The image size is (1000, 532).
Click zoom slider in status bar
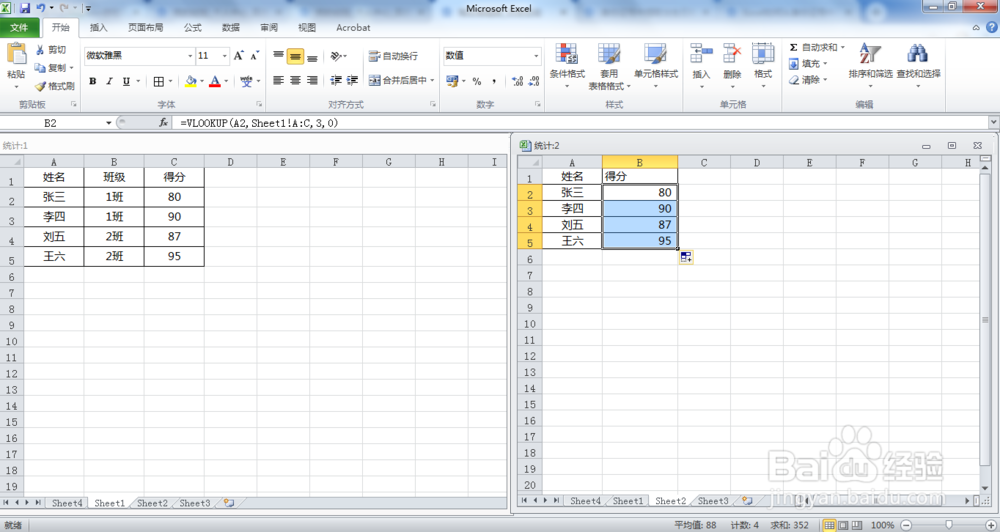pyautogui.click(x=949, y=525)
